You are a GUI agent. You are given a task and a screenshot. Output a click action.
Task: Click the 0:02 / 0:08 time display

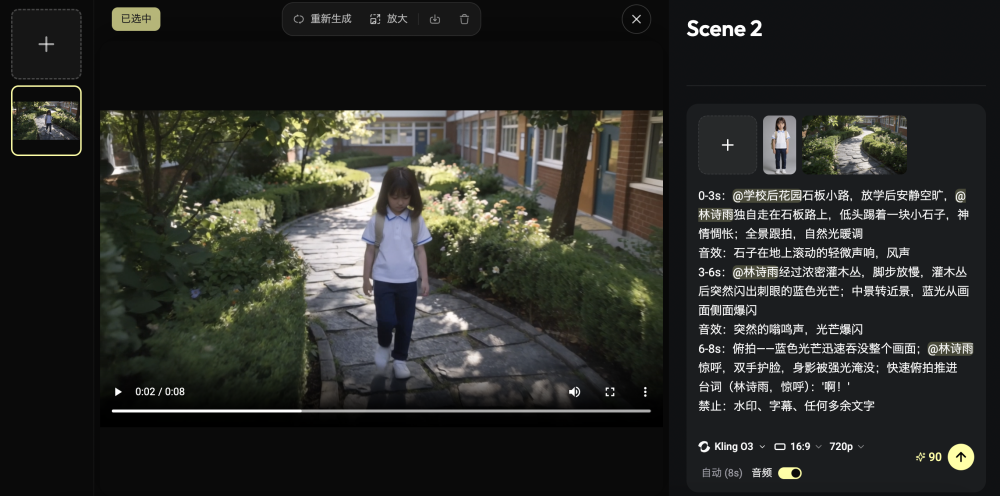(160, 391)
